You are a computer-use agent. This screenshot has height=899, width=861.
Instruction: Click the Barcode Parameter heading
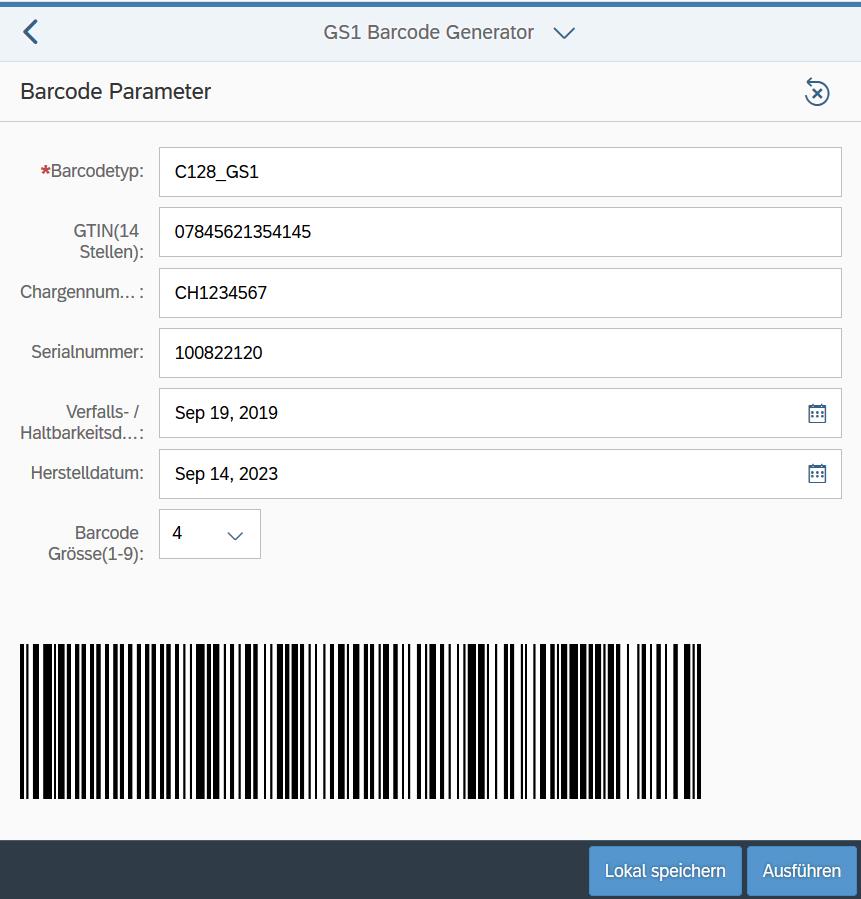coord(116,92)
